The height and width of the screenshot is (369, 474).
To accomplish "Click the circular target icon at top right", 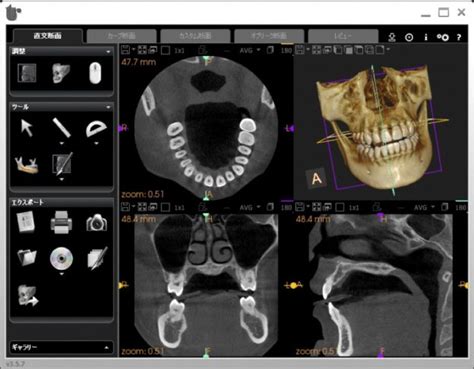I will (x=409, y=37).
